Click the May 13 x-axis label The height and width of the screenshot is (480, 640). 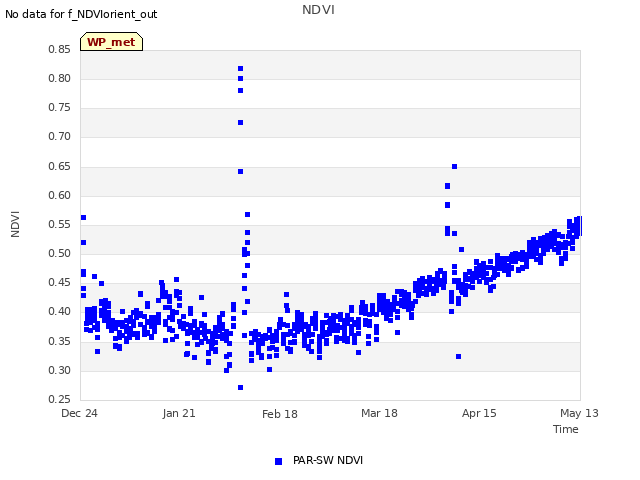point(579,413)
